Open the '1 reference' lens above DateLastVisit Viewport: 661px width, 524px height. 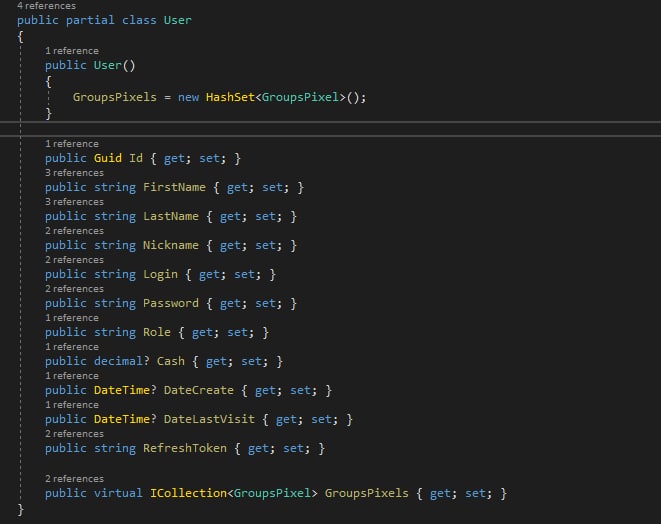click(72, 405)
